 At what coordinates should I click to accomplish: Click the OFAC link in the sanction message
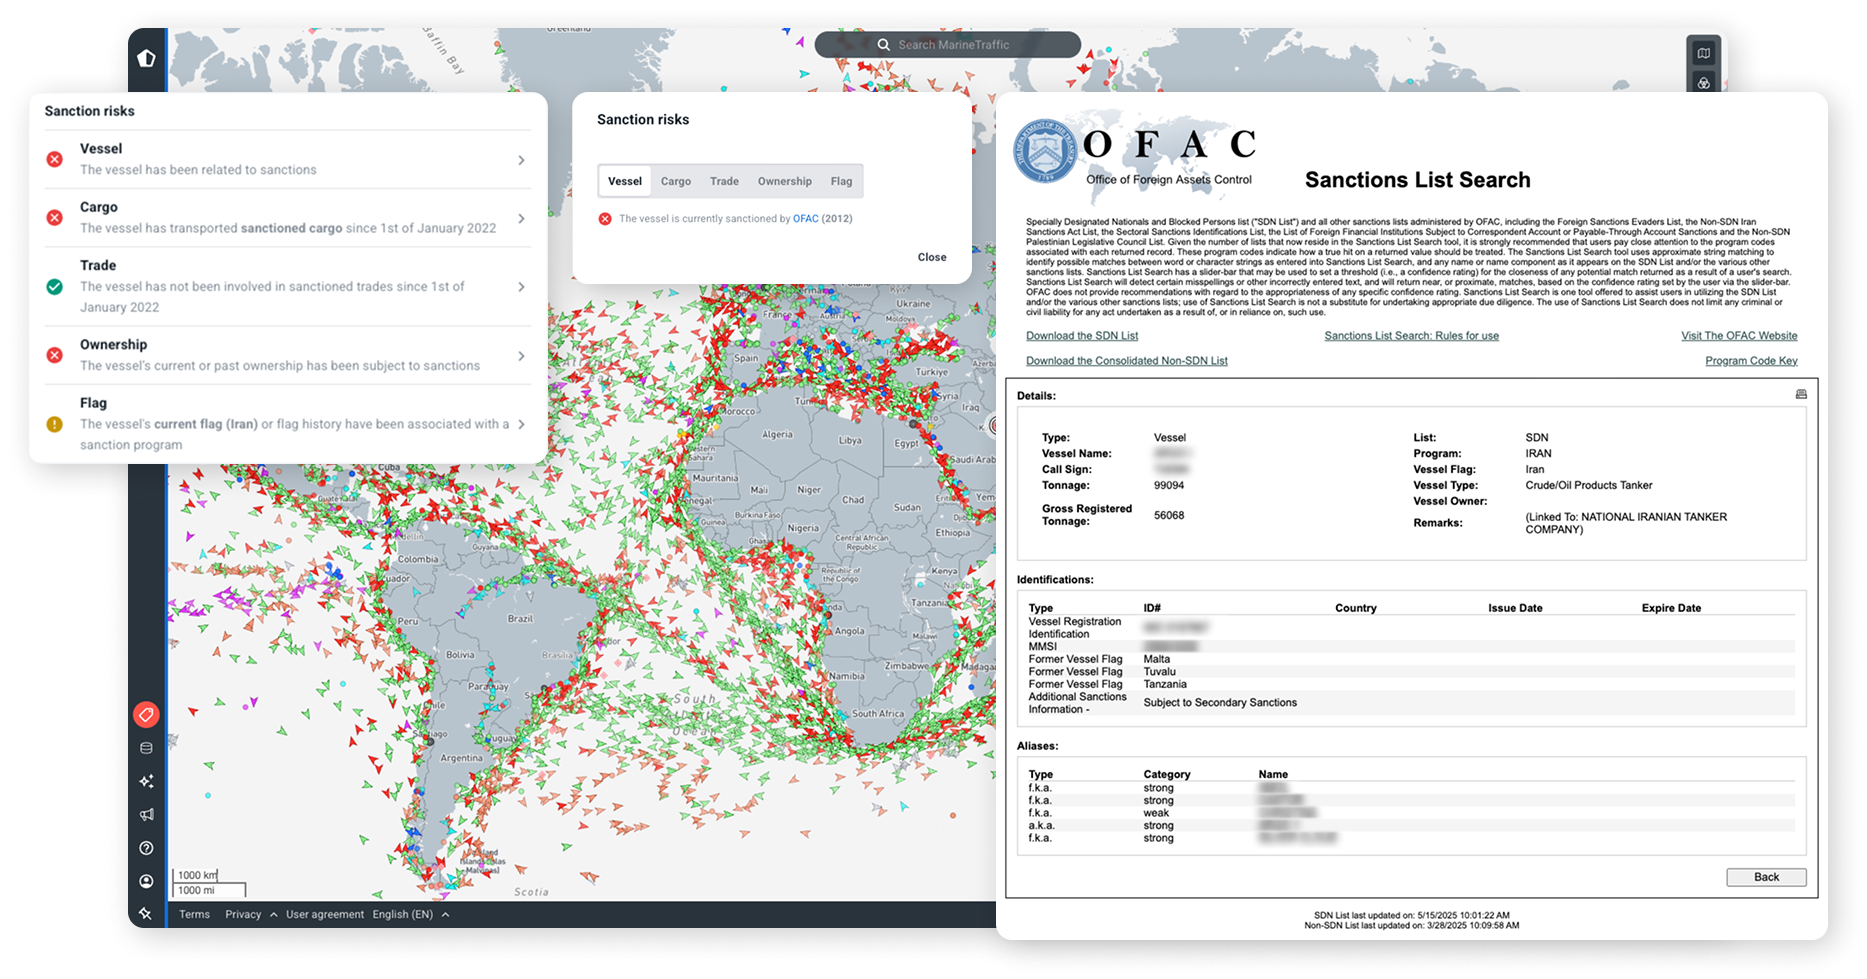pyautogui.click(x=805, y=219)
